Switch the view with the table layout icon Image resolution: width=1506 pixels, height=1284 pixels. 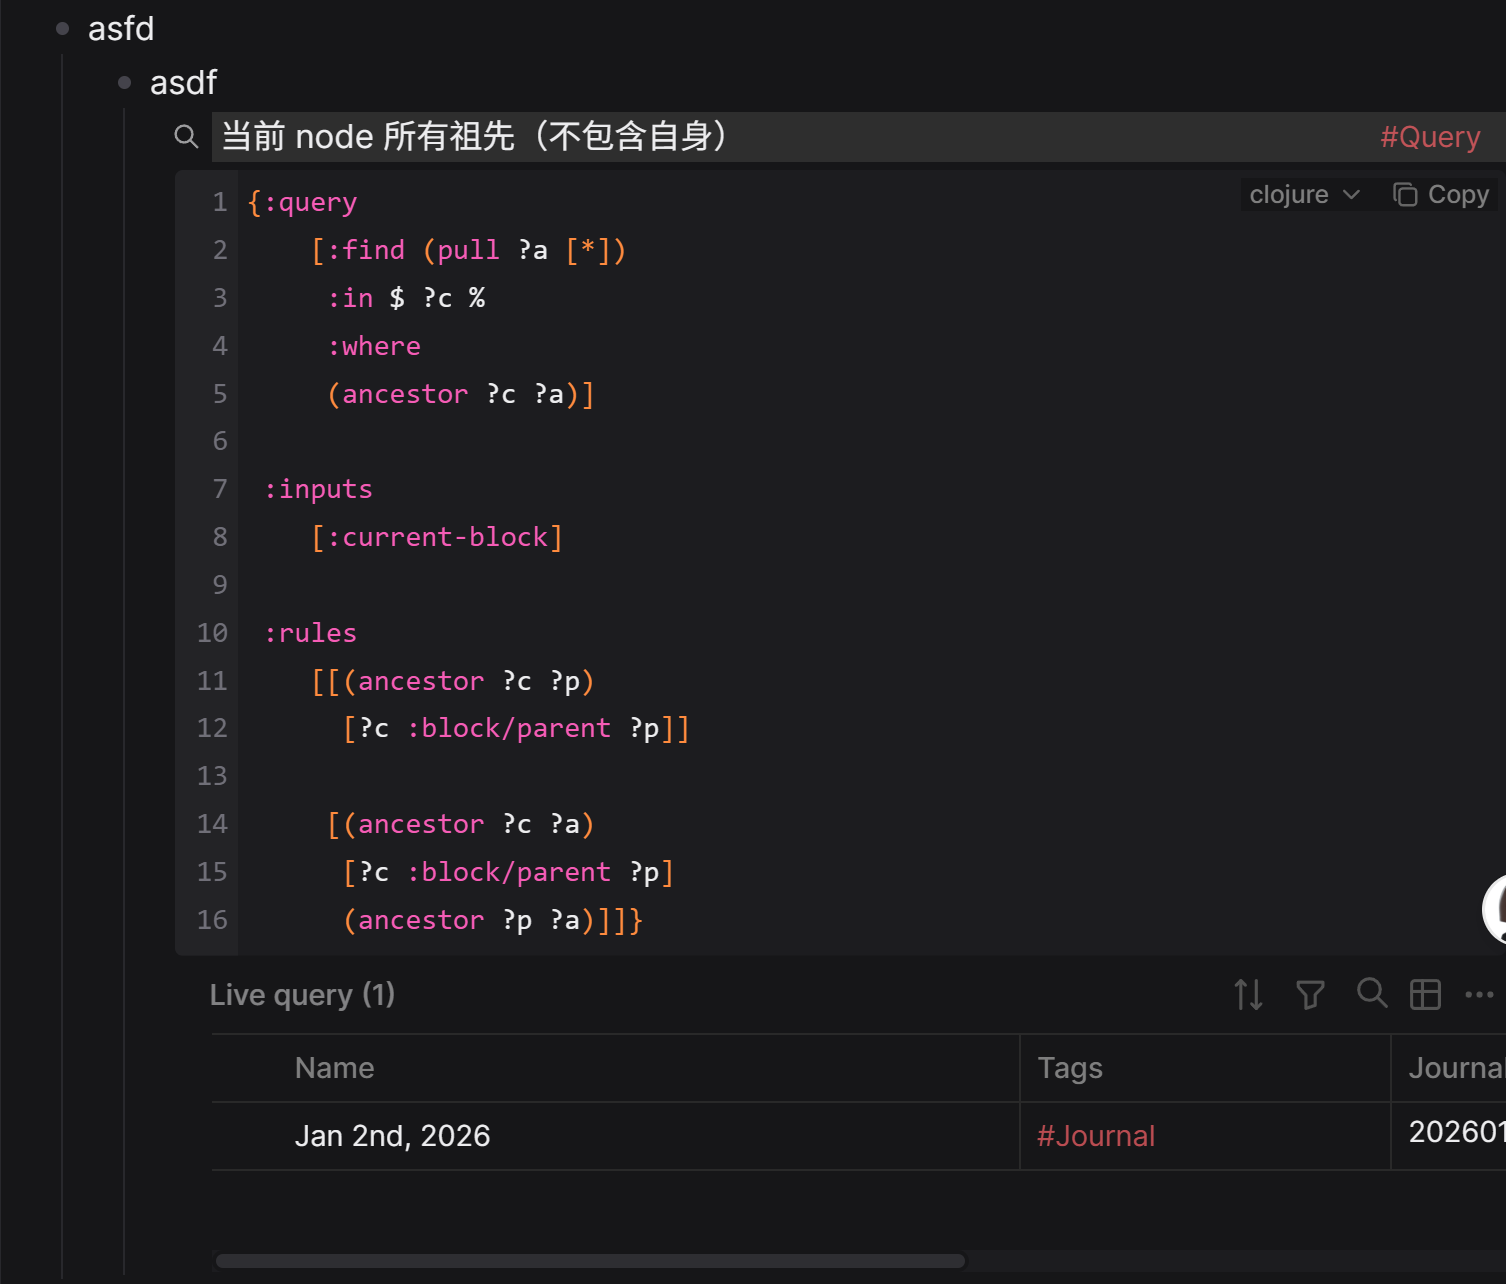tap(1425, 994)
